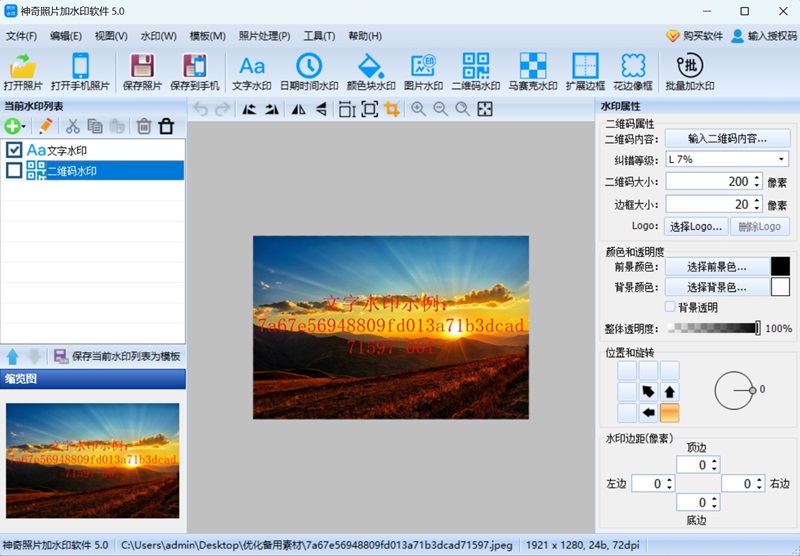Open the add watermark dropdown arrow

24,127
